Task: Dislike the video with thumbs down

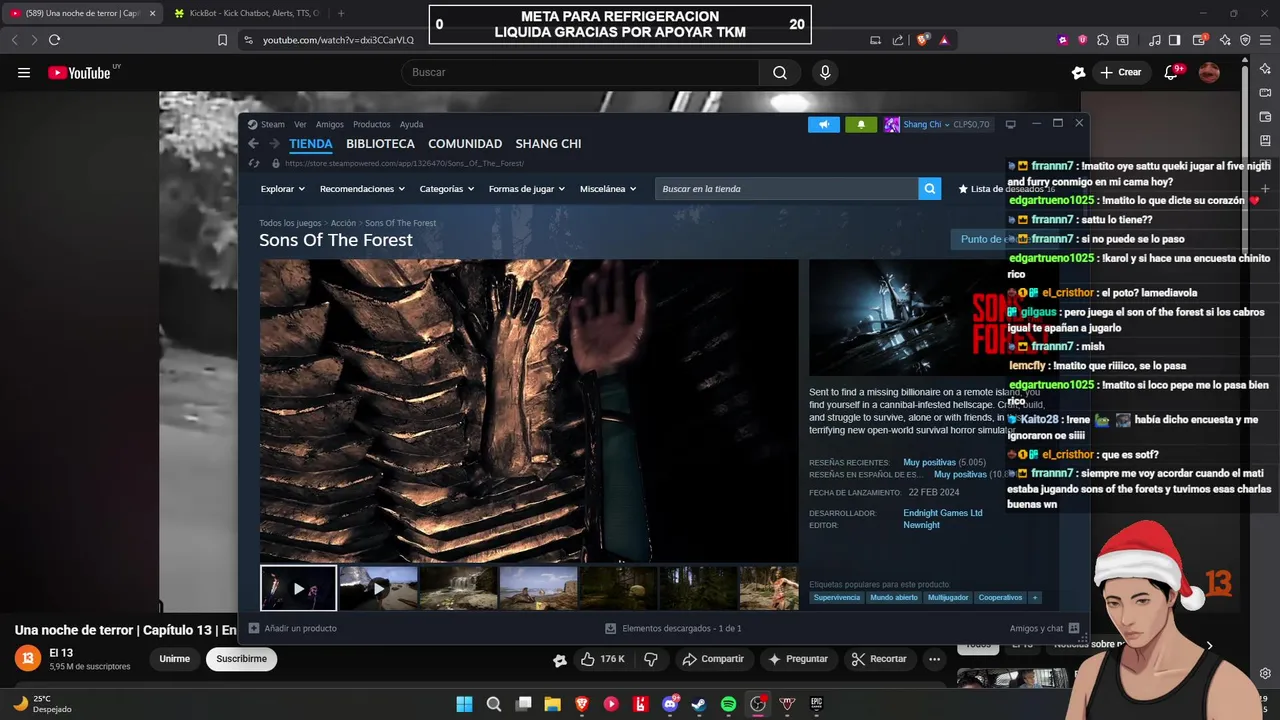Action: 651,659
